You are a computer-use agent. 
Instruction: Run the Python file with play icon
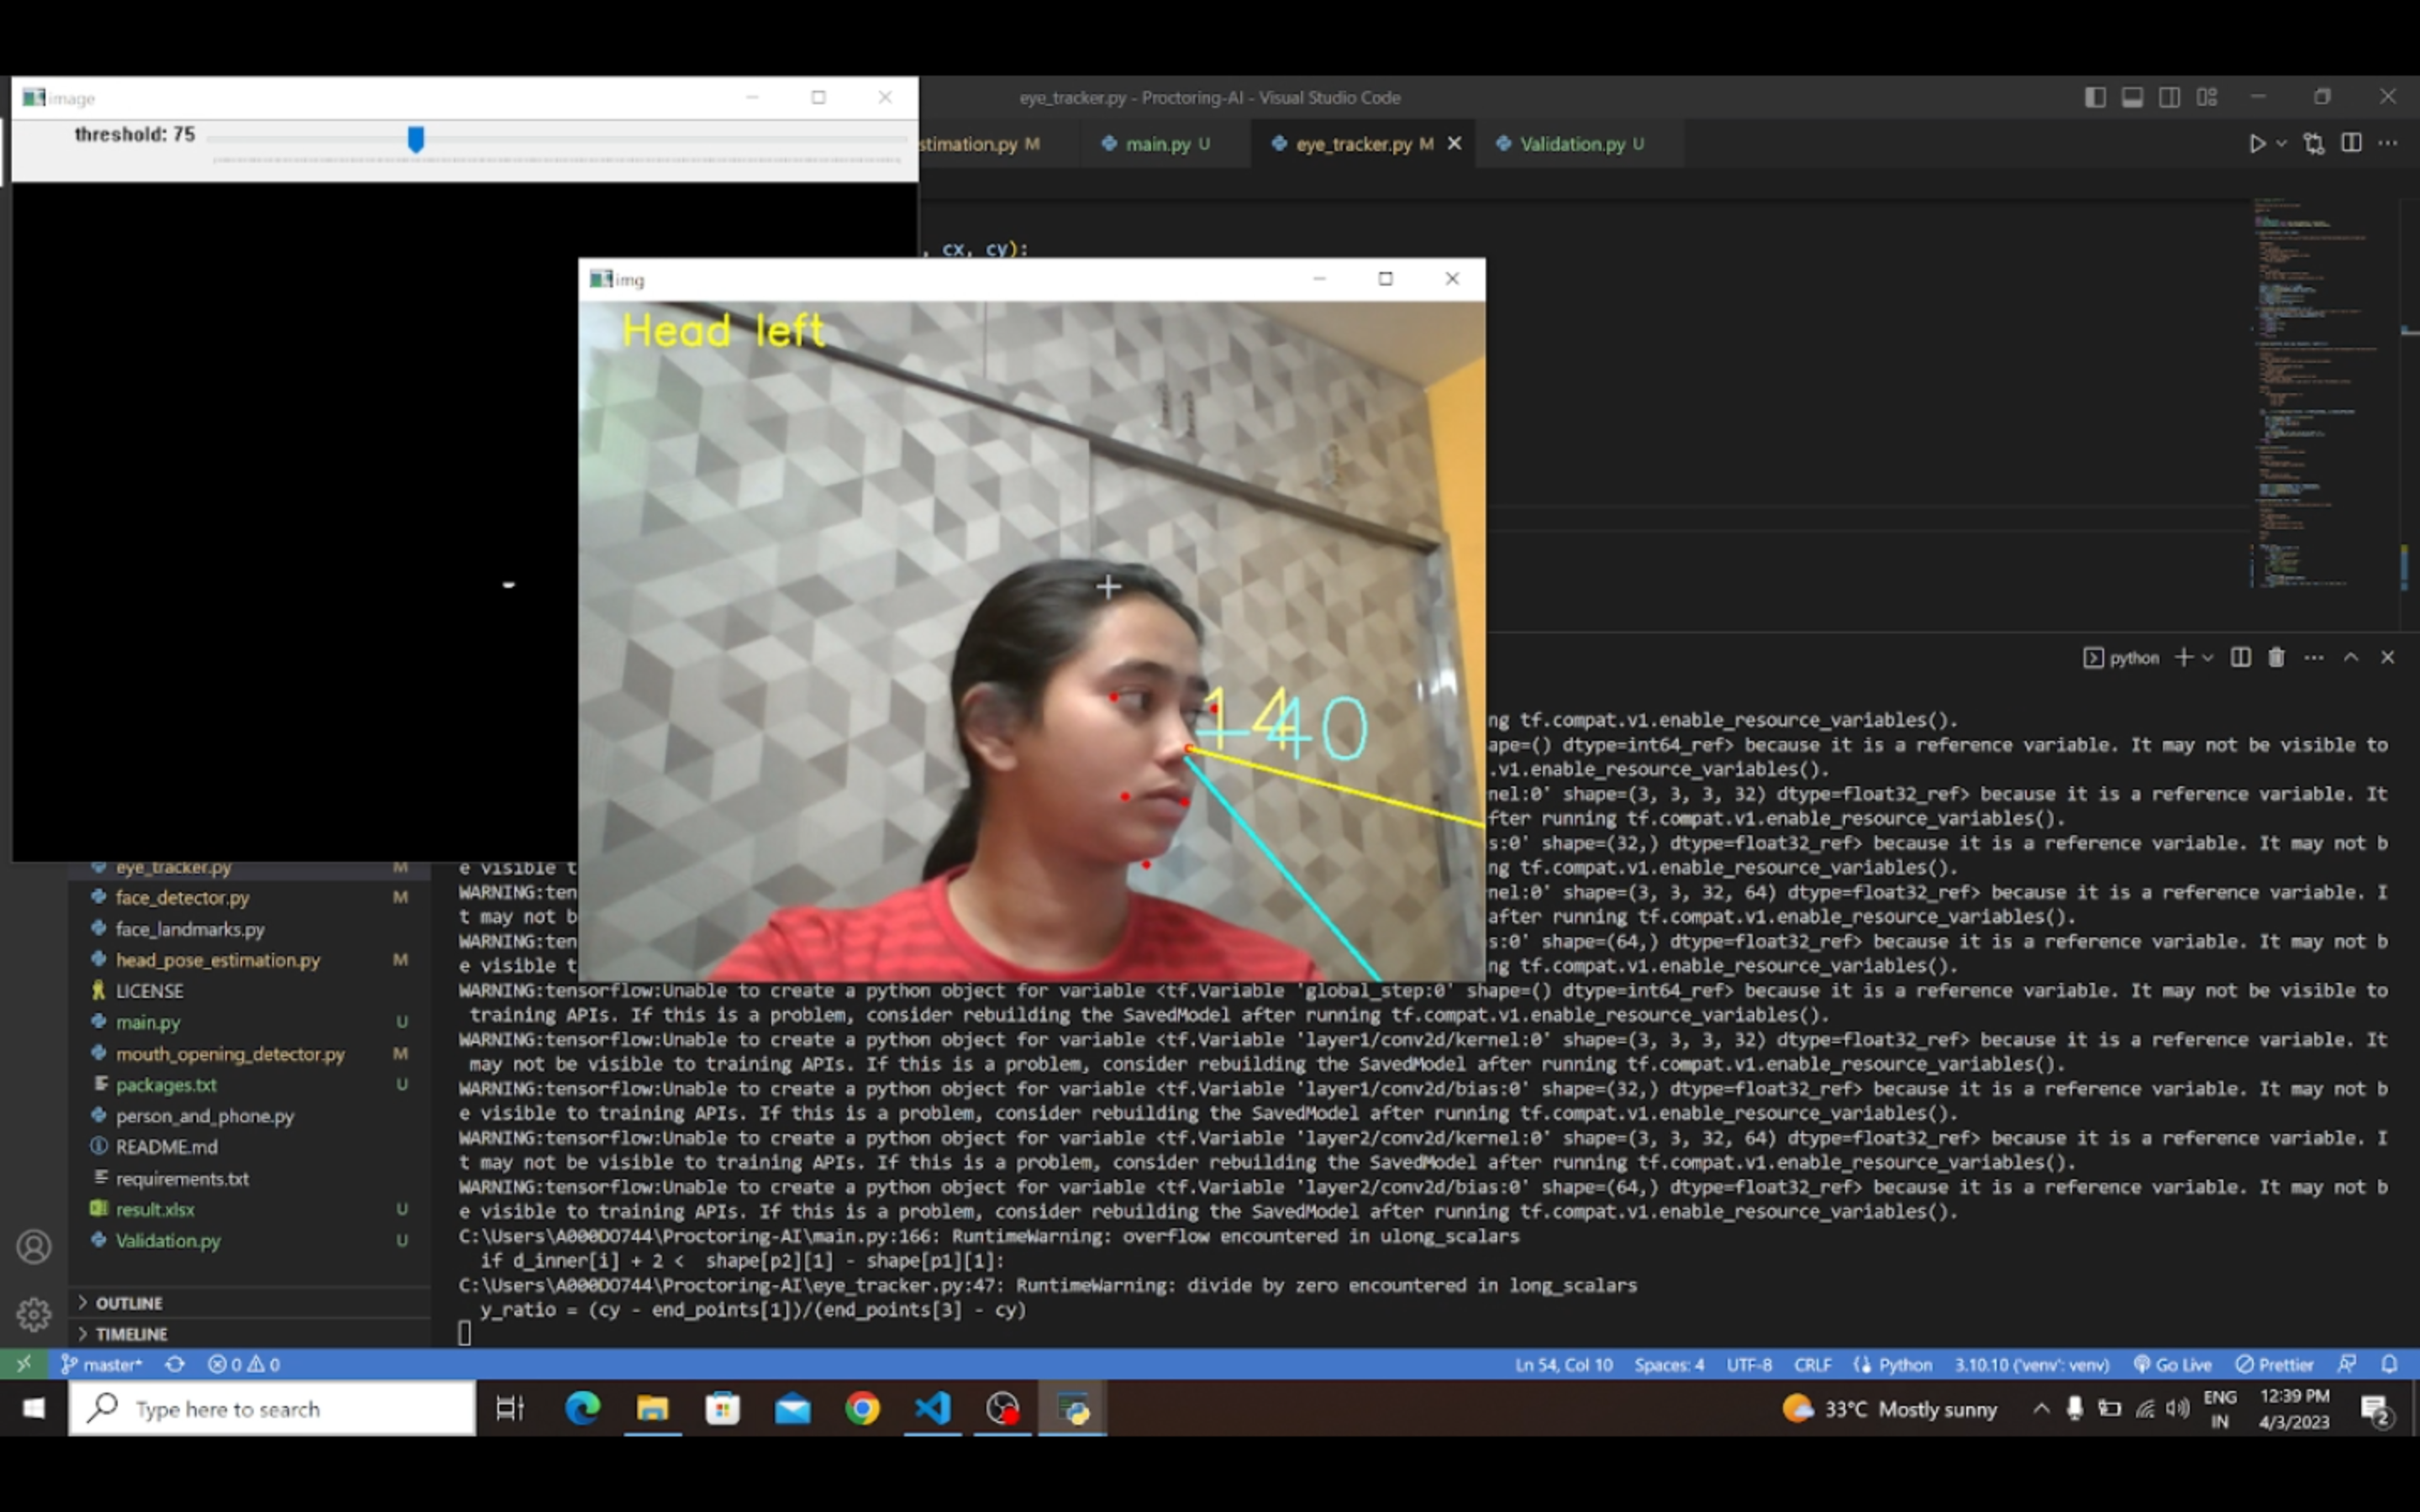[x=2256, y=144]
